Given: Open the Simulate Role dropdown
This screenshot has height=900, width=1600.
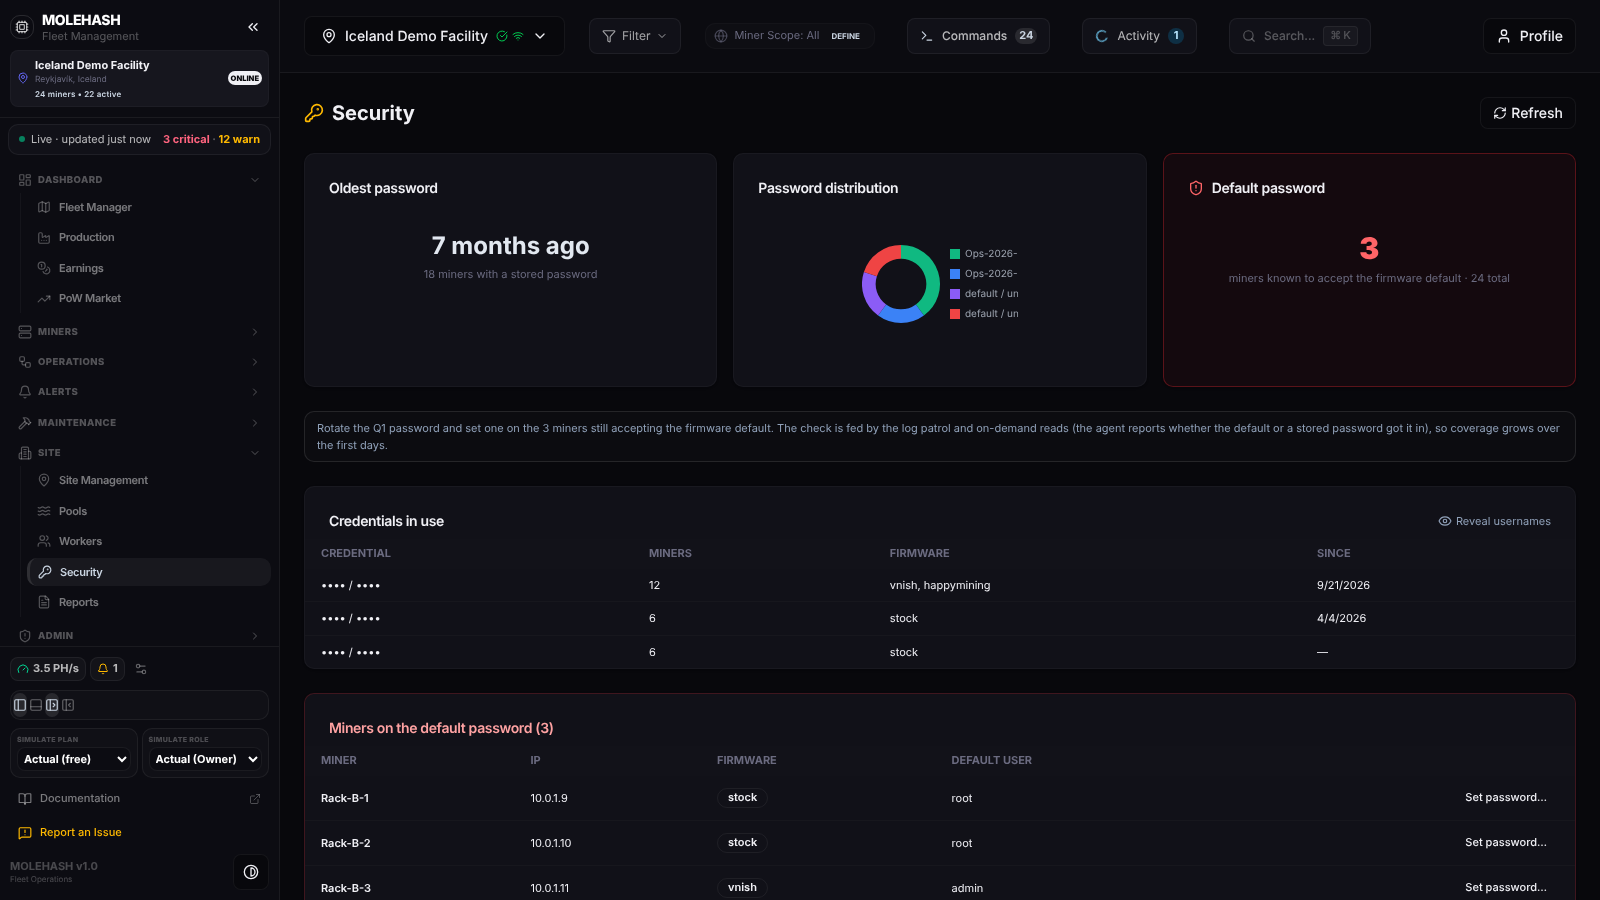Looking at the screenshot, I should [x=206, y=759].
